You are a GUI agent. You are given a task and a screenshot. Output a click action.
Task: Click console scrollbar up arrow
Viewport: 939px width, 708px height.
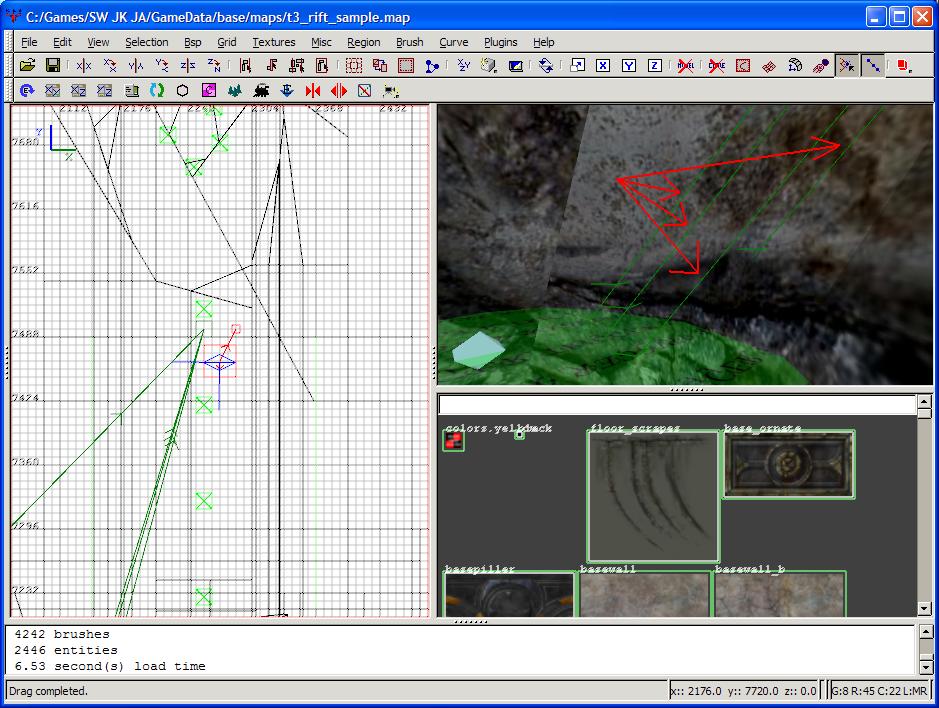926,631
